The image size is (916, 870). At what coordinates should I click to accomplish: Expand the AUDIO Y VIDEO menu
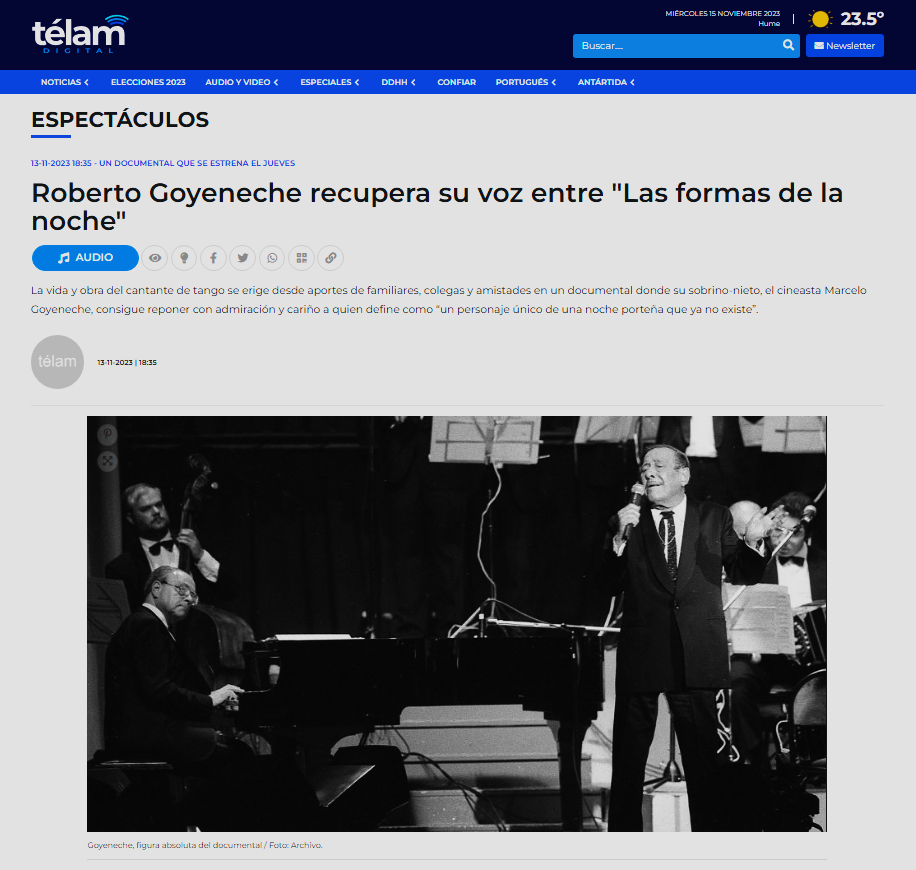241,82
